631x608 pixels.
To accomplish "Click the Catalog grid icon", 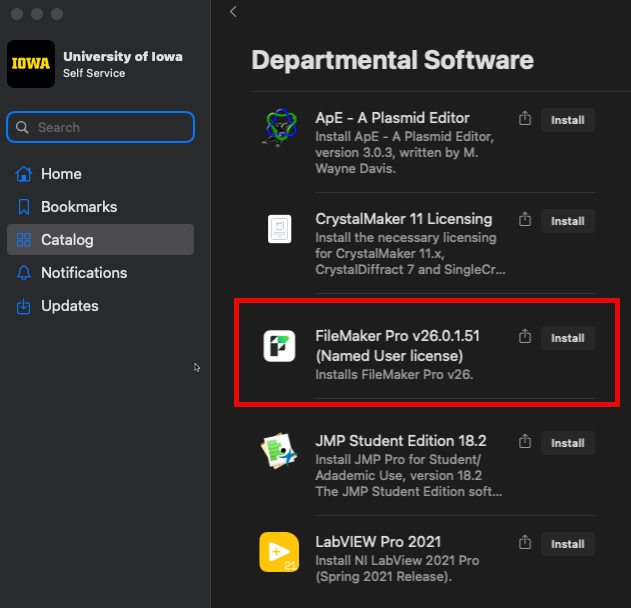I will click(x=24, y=240).
